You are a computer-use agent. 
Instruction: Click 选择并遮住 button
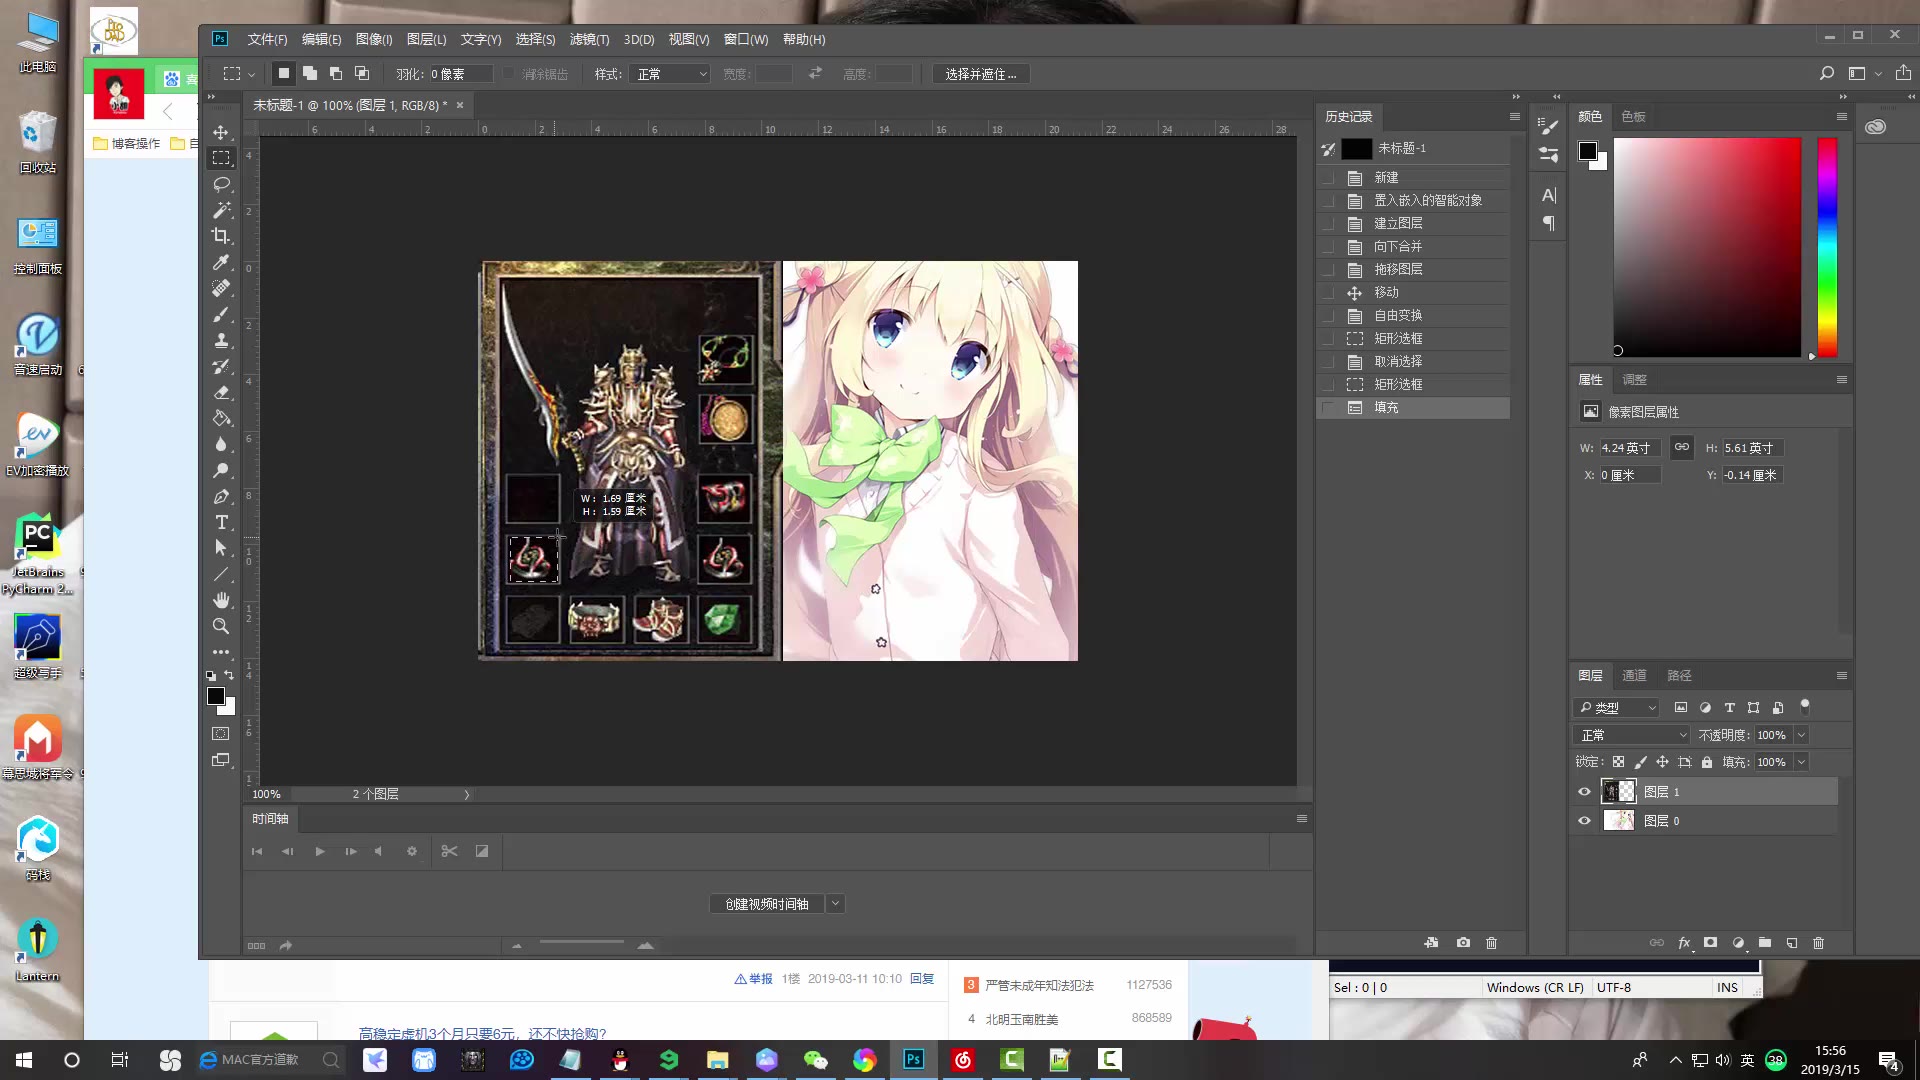tap(981, 74)
